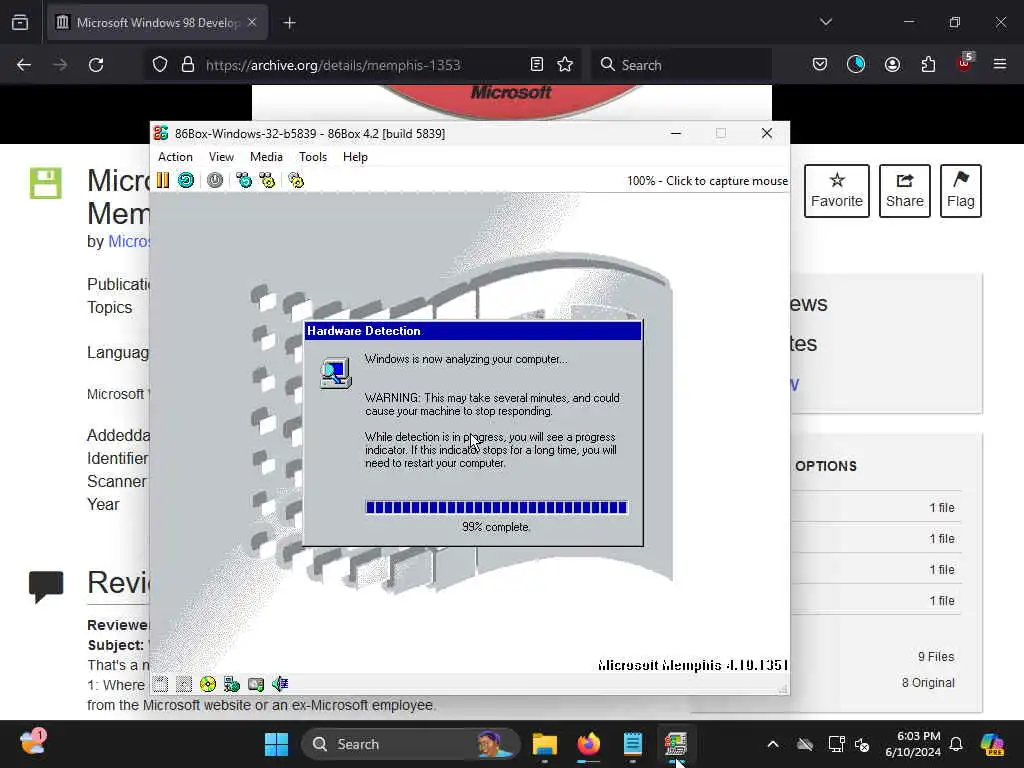This screenshot has height=768, width=1024.
Task: Click the taskbar Search box
Action: point(410,744)
